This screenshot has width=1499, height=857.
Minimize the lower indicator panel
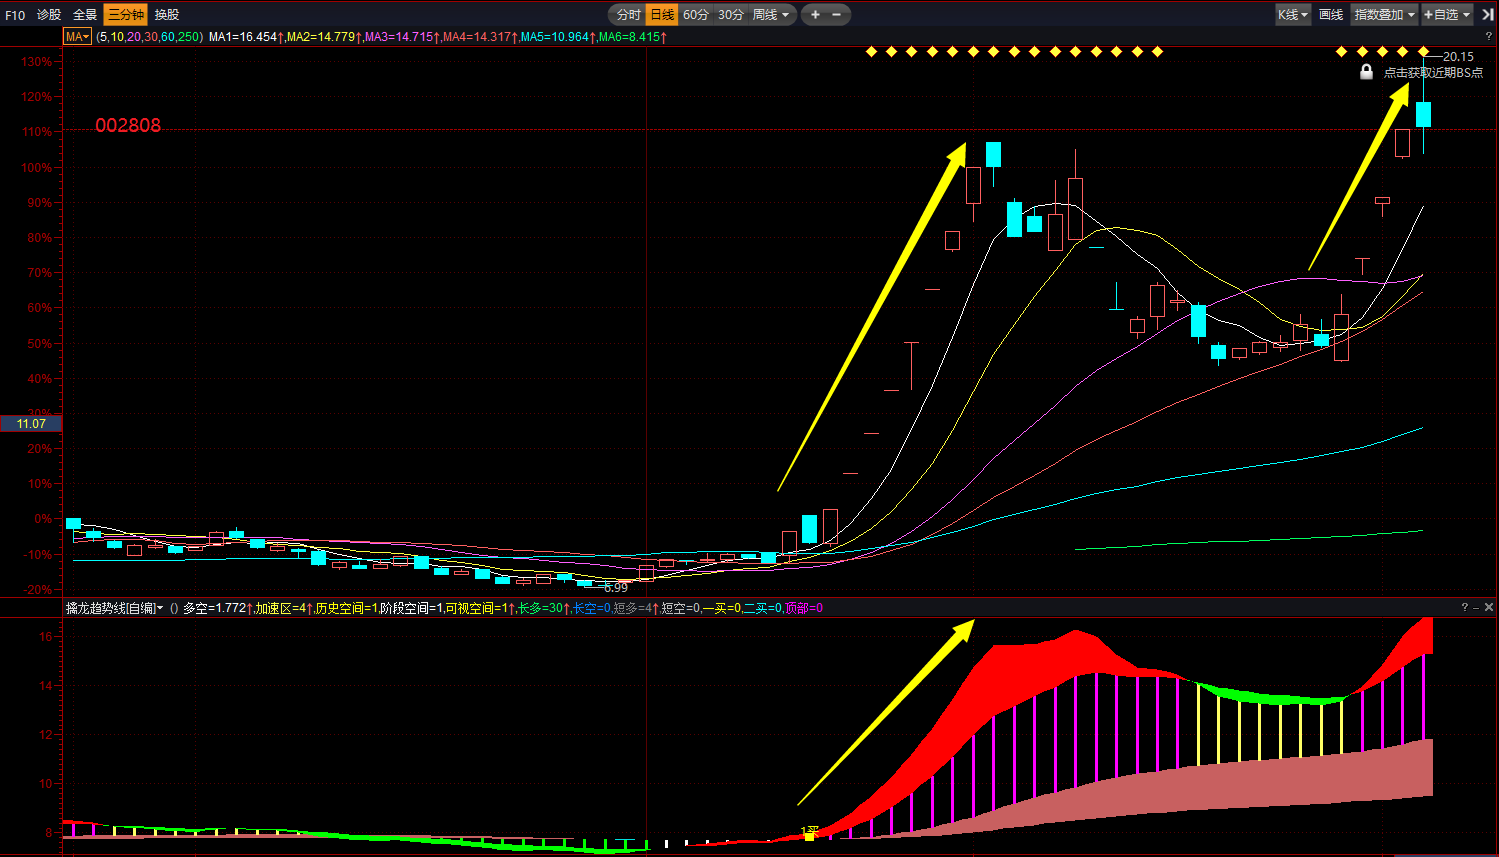click(x=1477, y=607)
